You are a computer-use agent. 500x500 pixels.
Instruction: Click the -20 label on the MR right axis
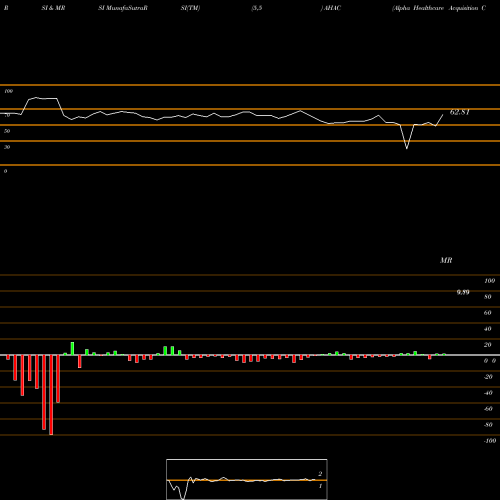pyautogui.click(x=488, y=377)
